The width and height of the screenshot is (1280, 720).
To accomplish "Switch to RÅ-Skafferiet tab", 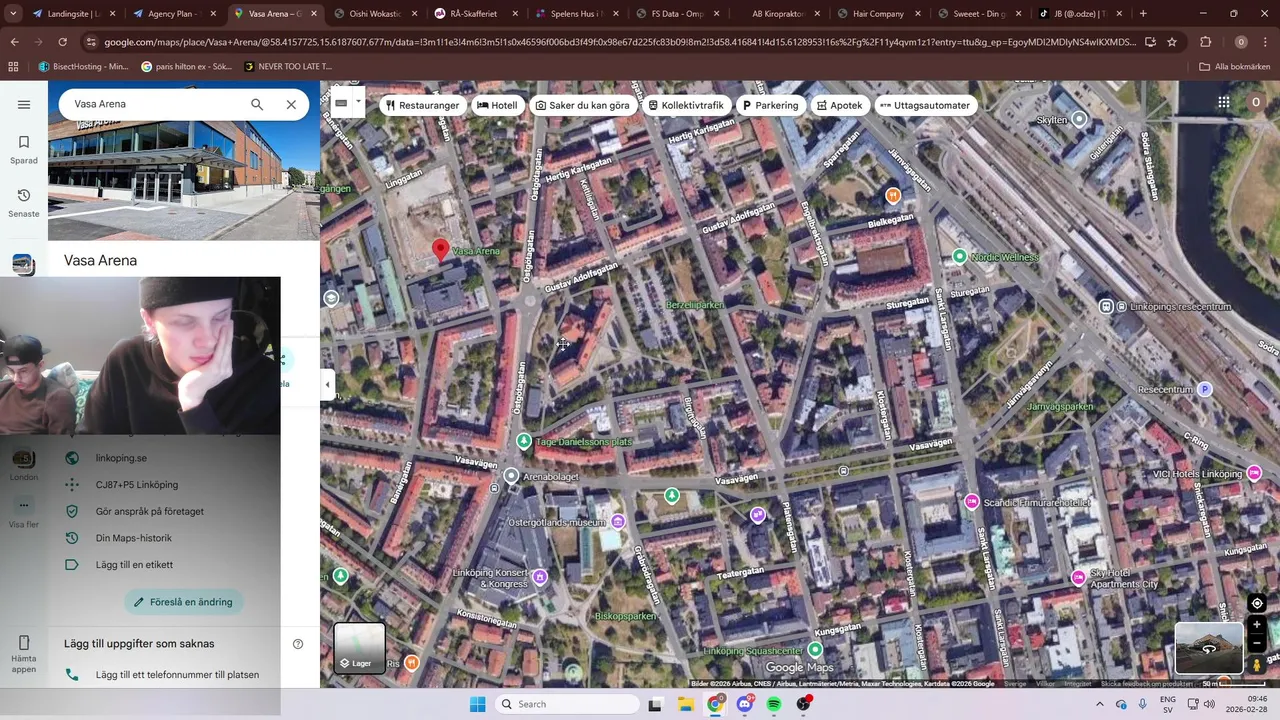I will [473, 14].
